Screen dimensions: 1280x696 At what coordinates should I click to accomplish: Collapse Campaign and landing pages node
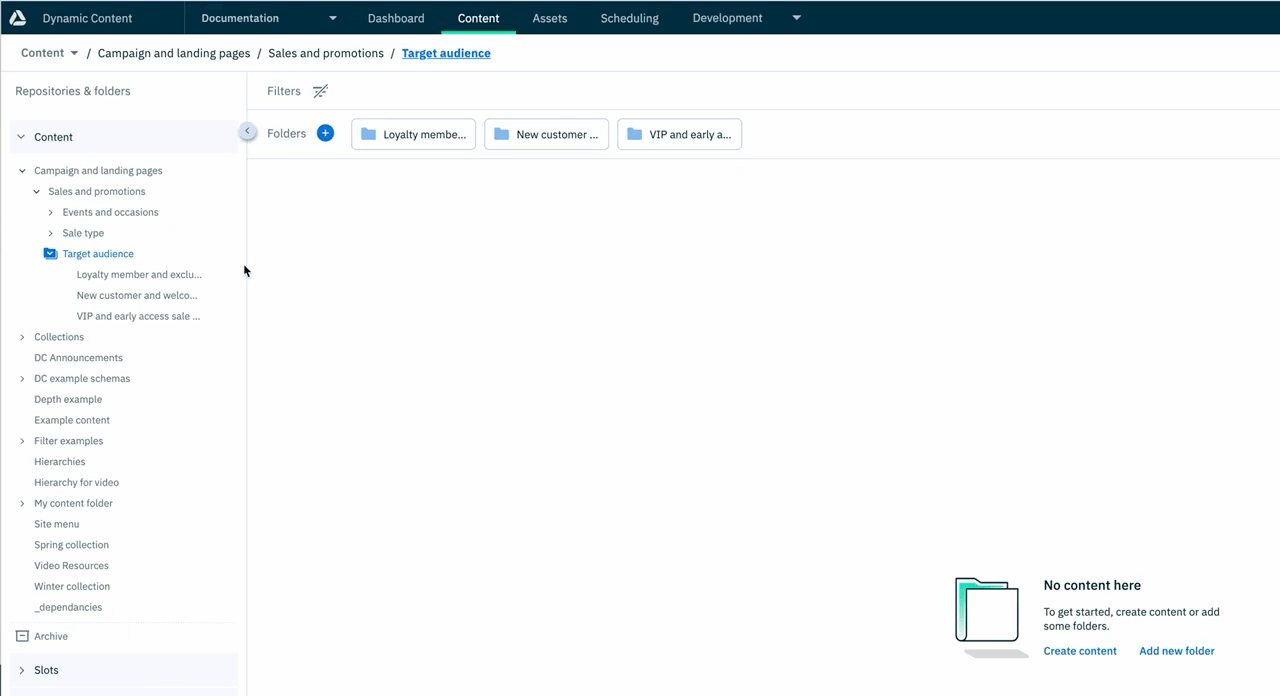pyautogui.click(x=23, y=171)
